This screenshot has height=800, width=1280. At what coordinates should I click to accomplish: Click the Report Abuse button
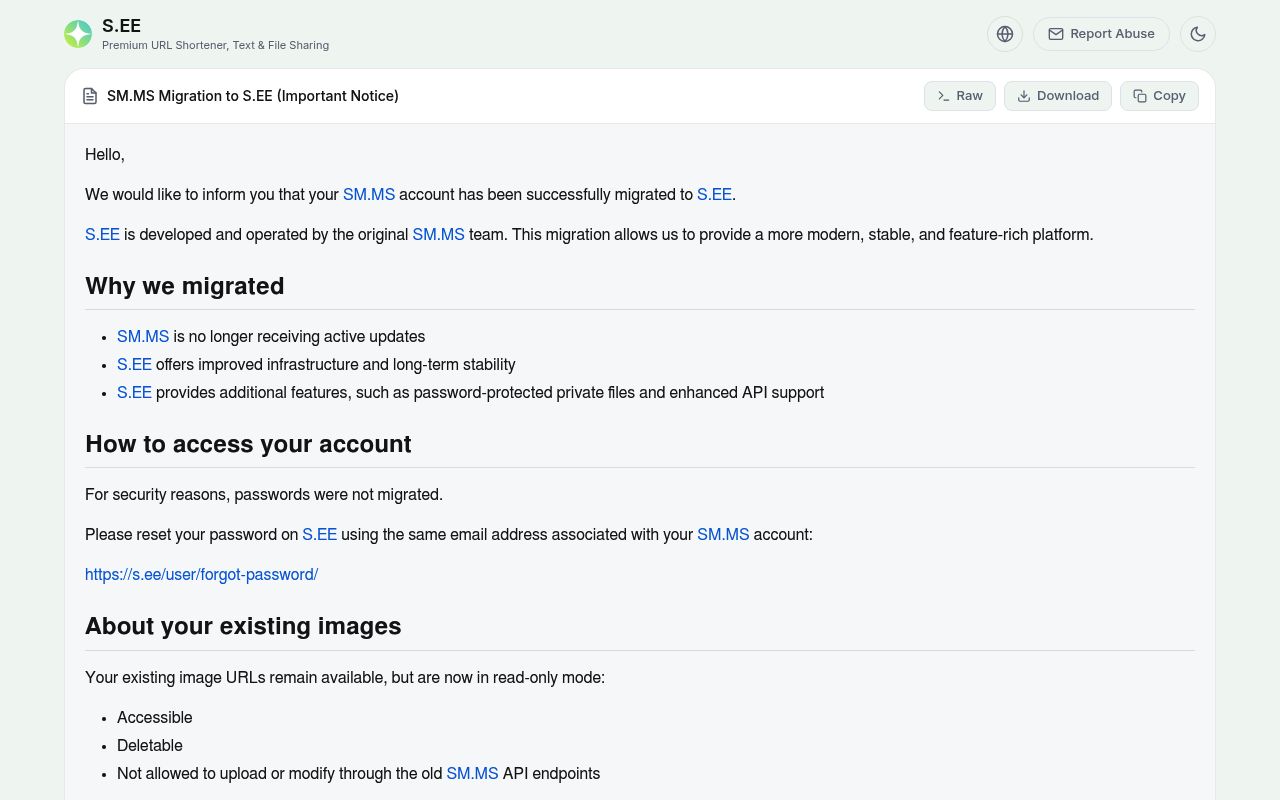[1101, 34]
